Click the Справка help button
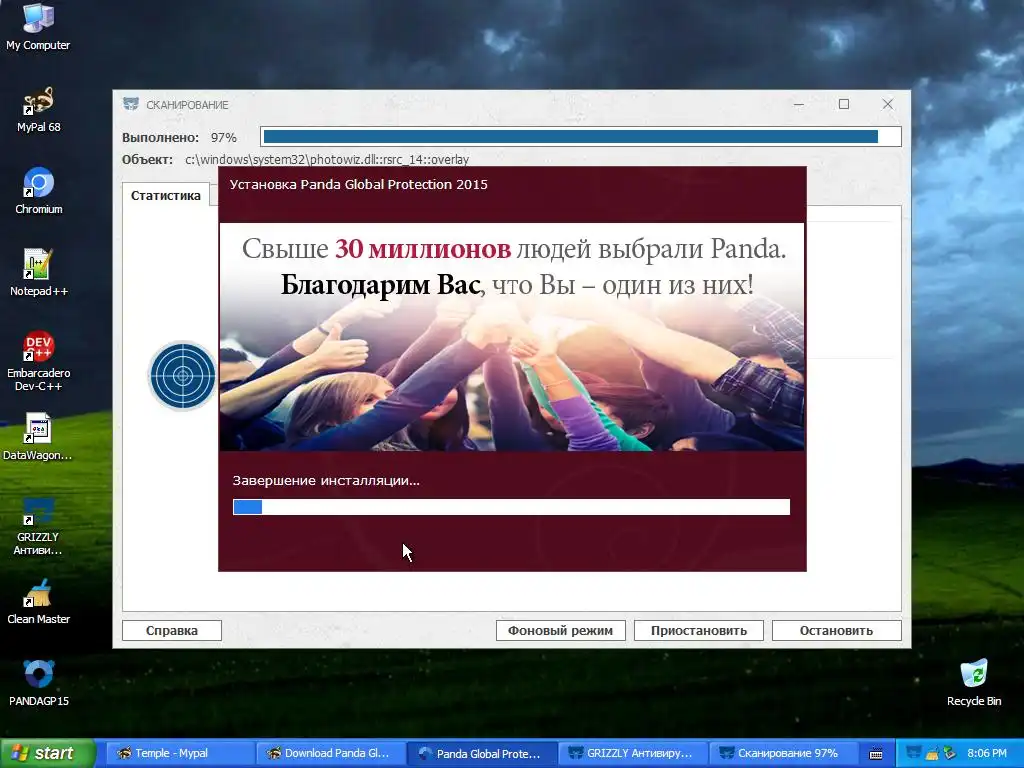 [x=172, y=630]
